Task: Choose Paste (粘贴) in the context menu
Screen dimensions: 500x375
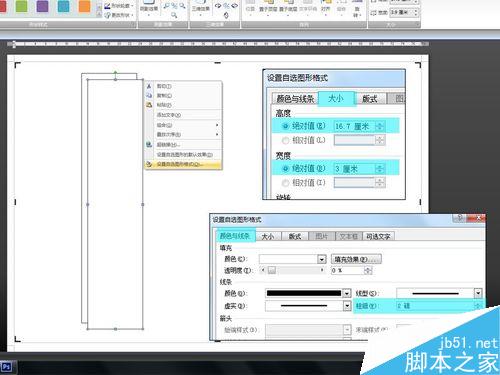Action: (184, 105)
